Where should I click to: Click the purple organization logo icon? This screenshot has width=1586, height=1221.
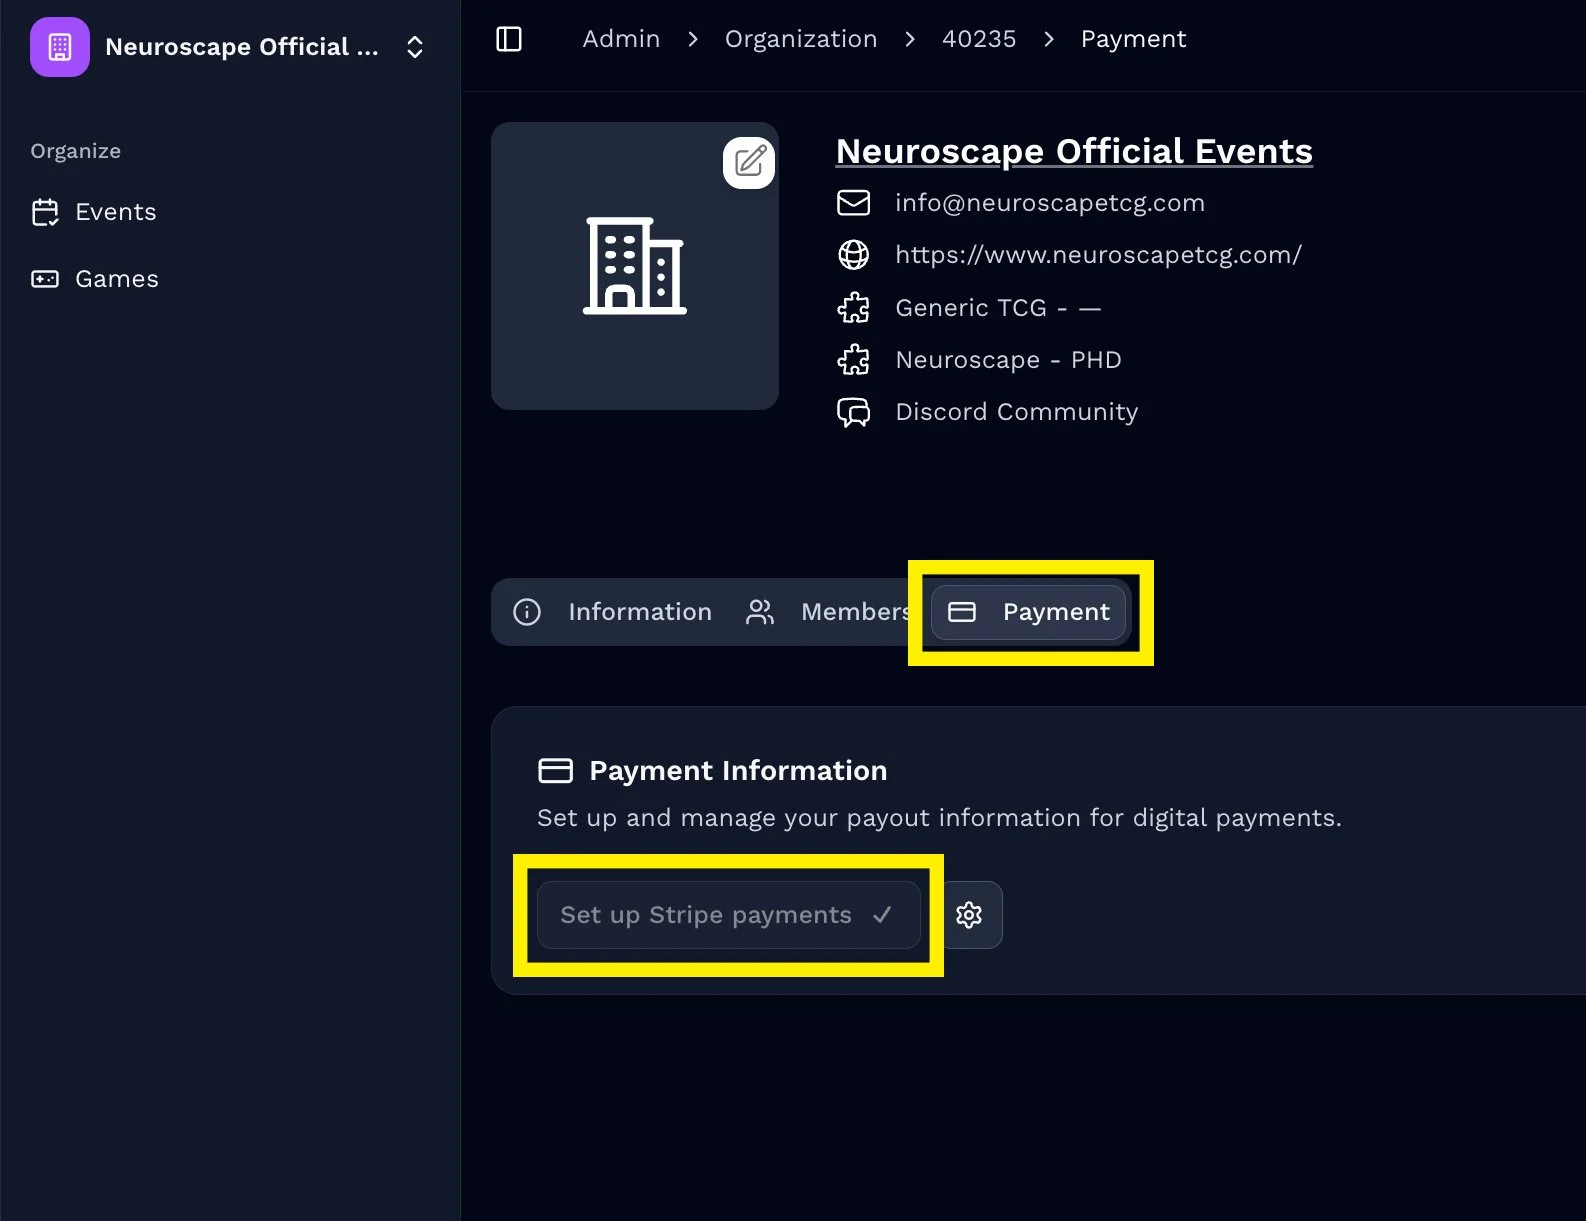60,47
